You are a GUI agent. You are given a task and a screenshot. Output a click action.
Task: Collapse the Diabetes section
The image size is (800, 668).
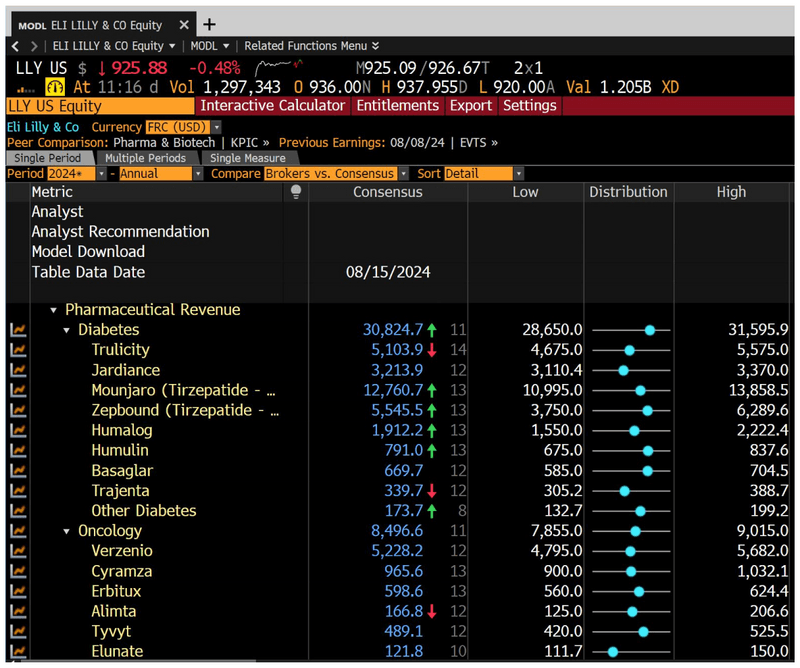click(x=66, y=329)
